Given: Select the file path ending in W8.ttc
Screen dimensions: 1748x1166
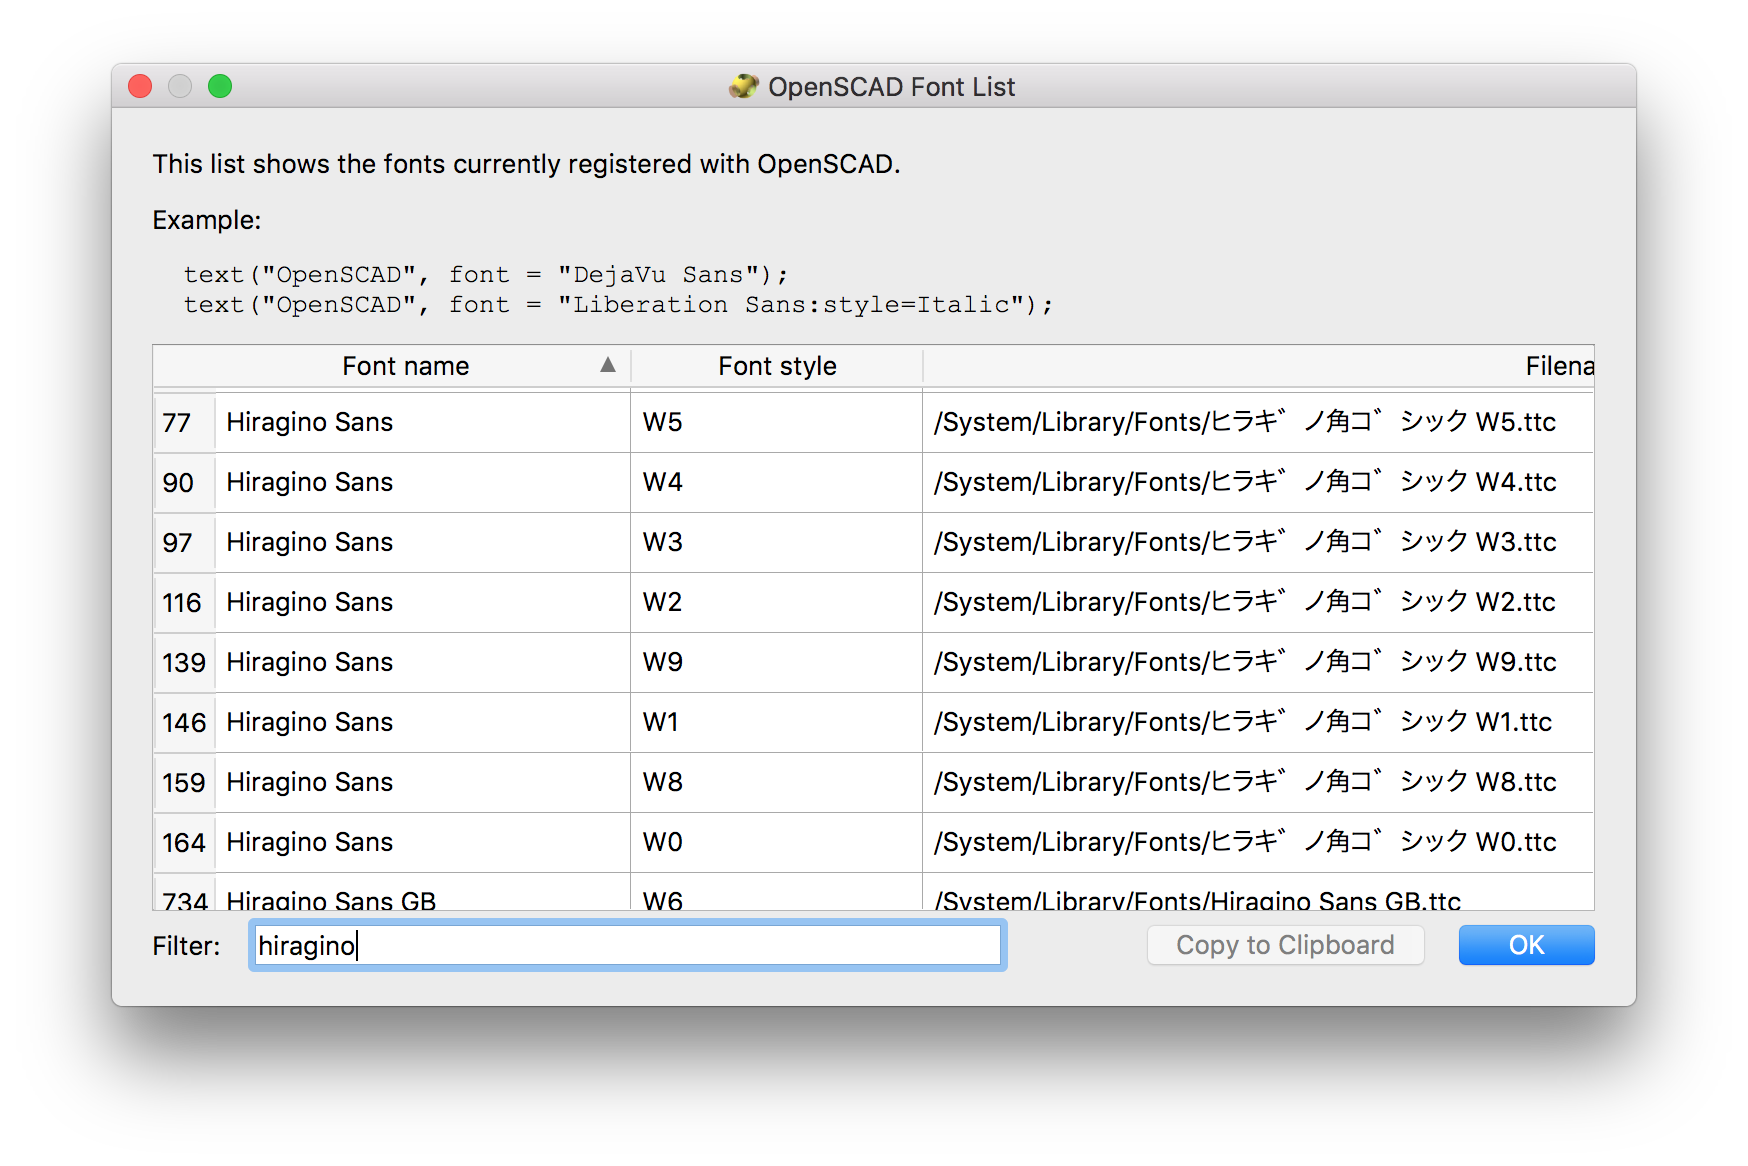Looking at the screenshot, I should tap(1258, 783).
